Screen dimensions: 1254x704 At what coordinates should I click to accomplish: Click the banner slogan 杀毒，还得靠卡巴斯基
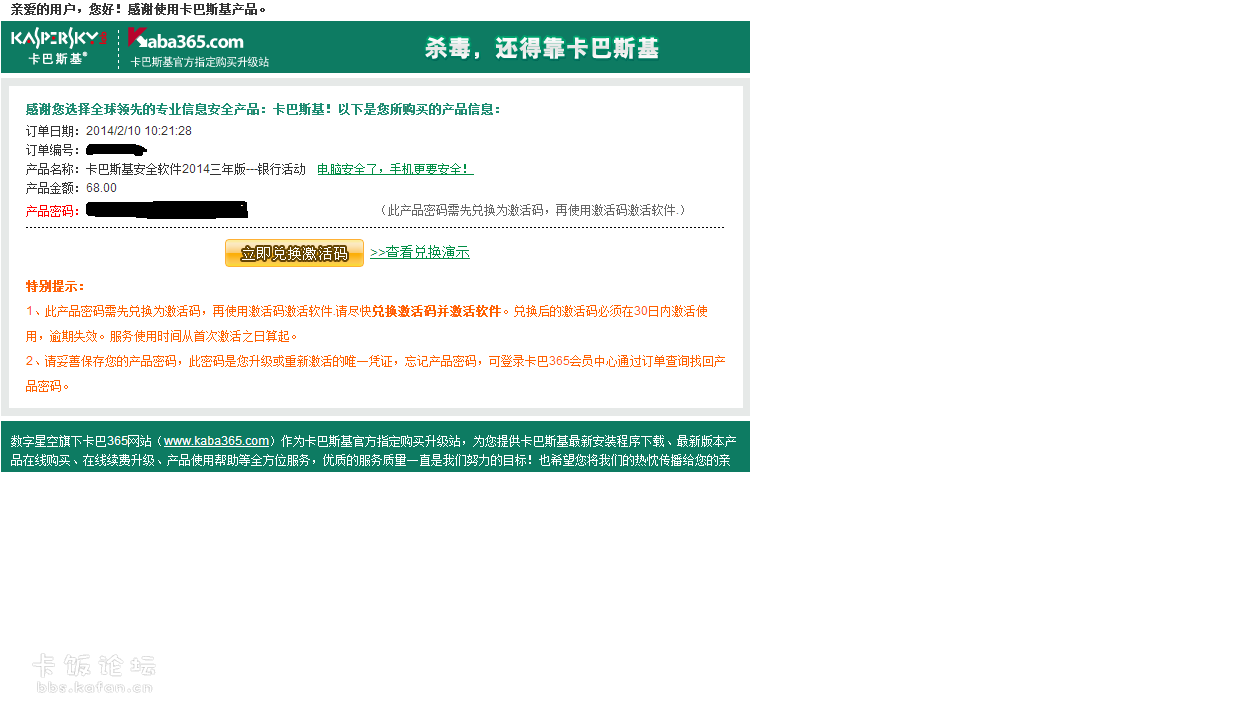(x=542, y=47)
